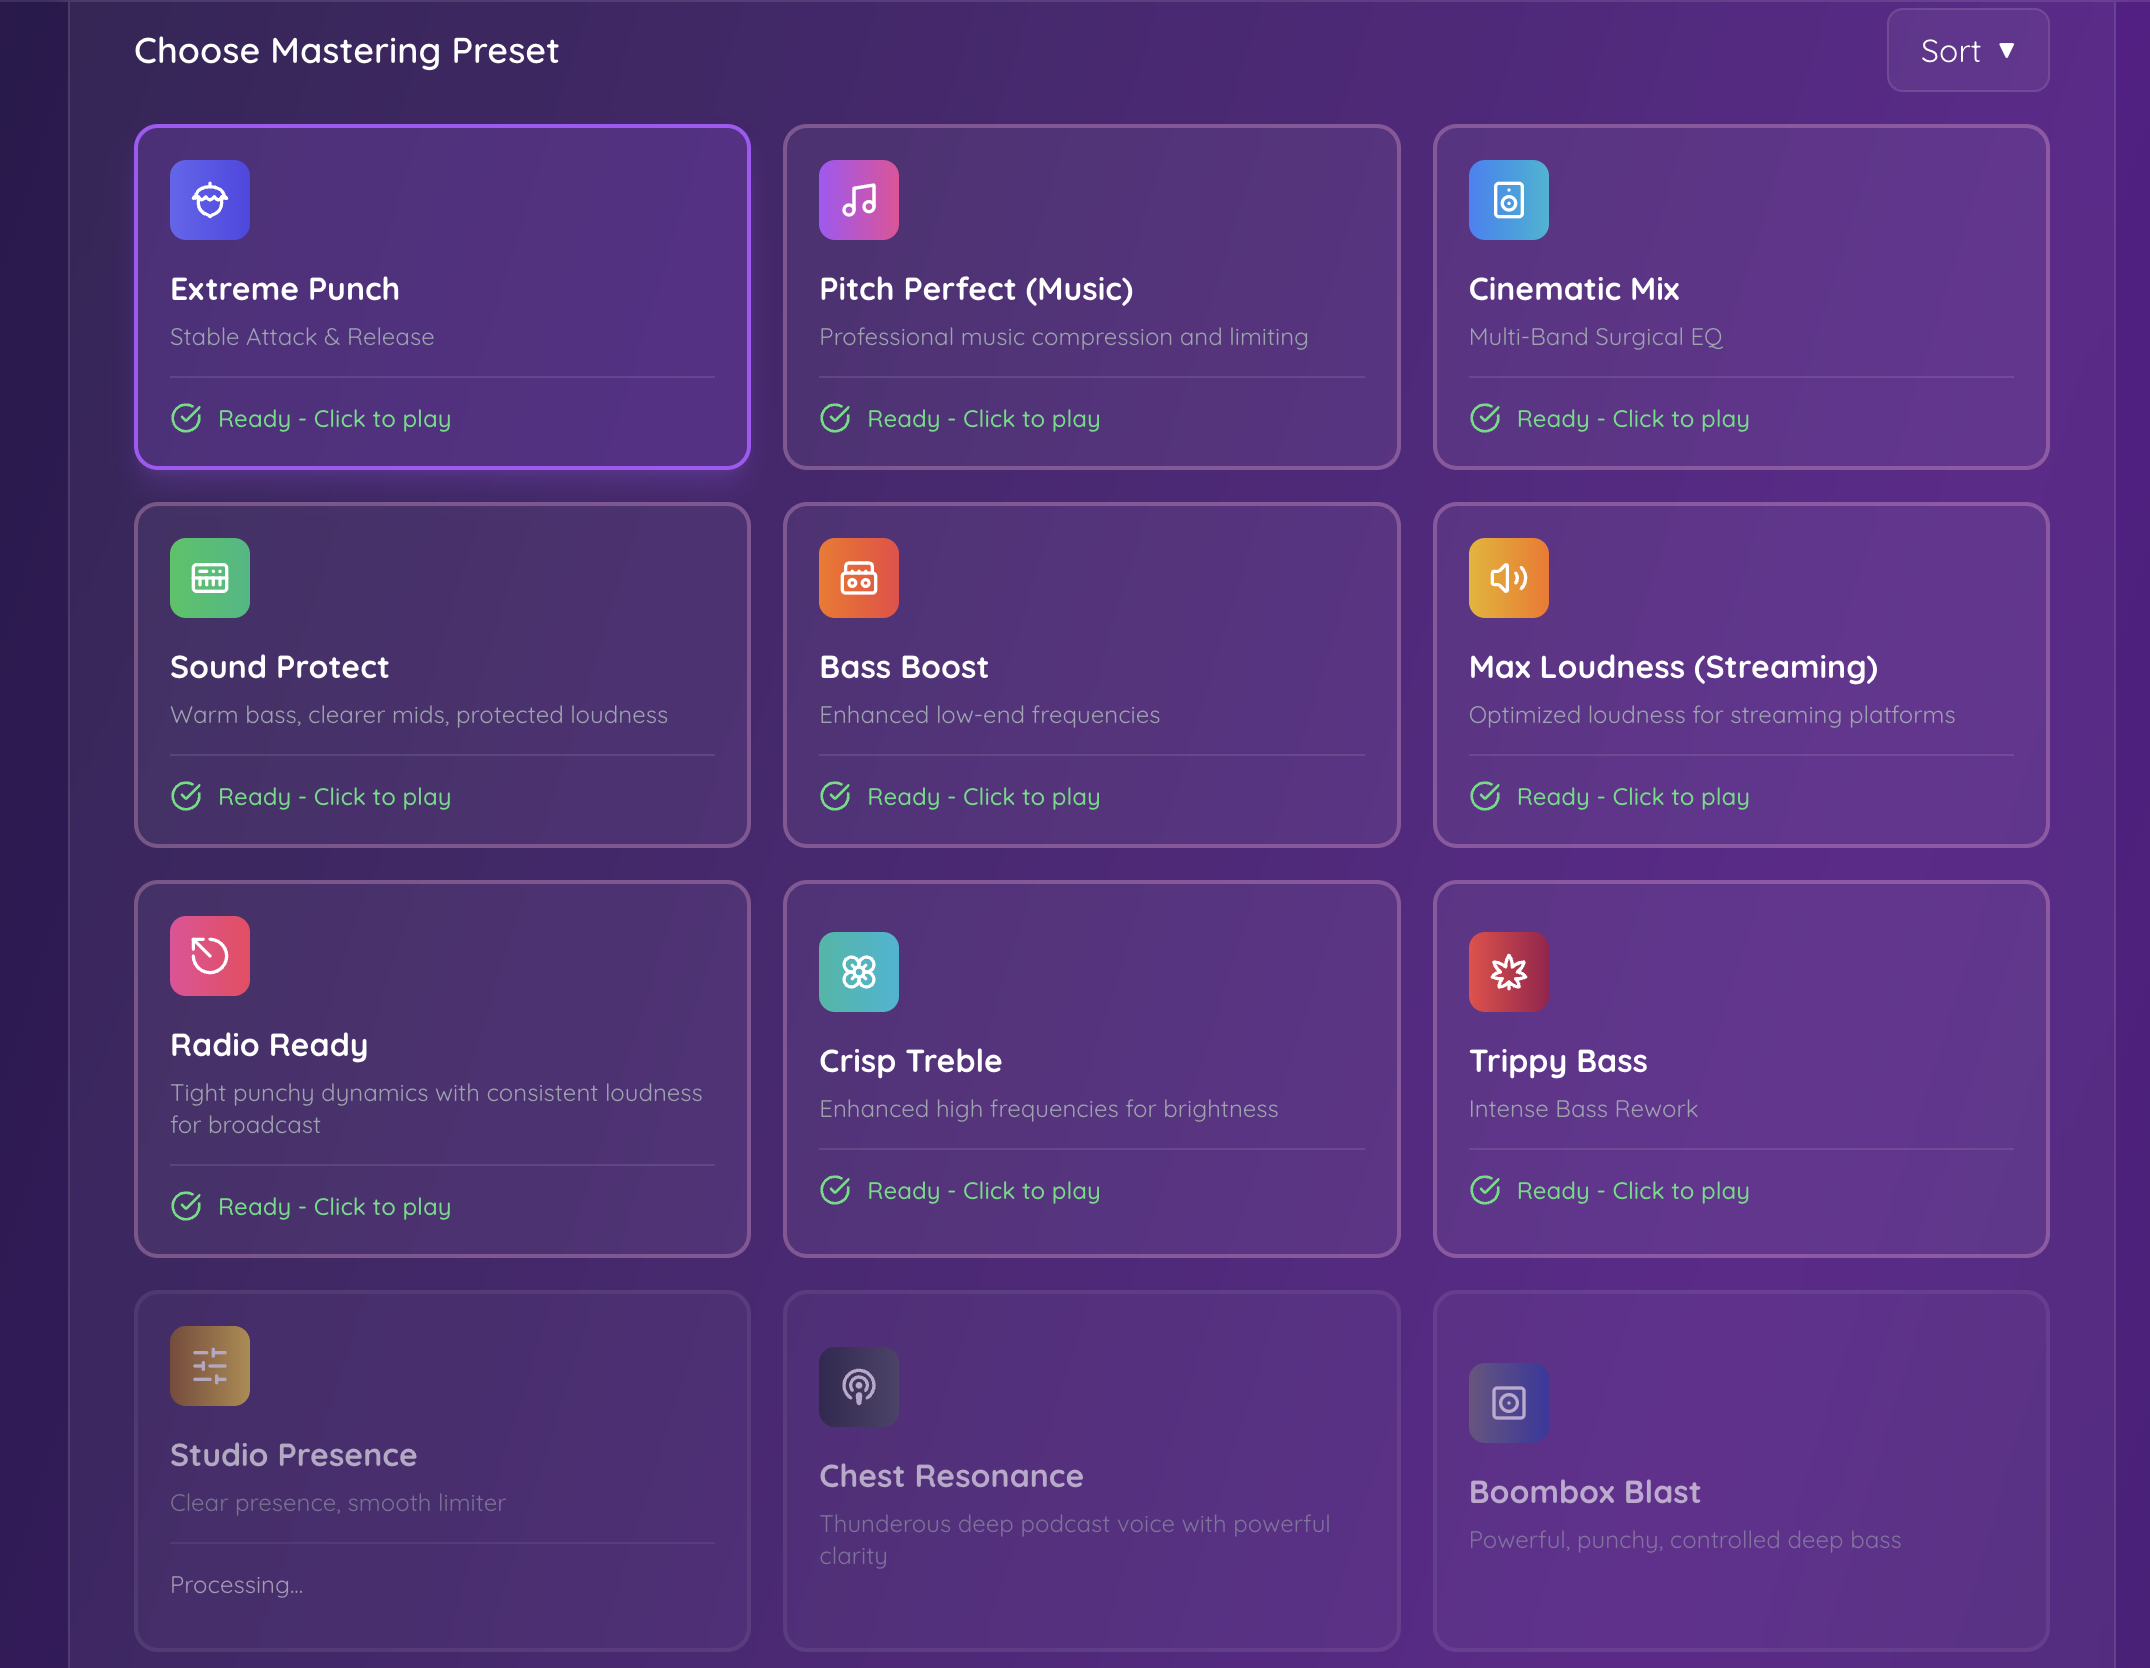This screenshot has height=1668, width=2150.
Task: Click the volume icon on Max Loudness
Action: tap(1508, 578)
